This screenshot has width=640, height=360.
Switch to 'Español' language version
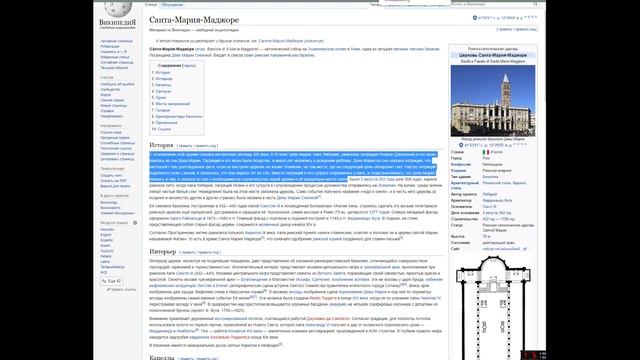107,240
